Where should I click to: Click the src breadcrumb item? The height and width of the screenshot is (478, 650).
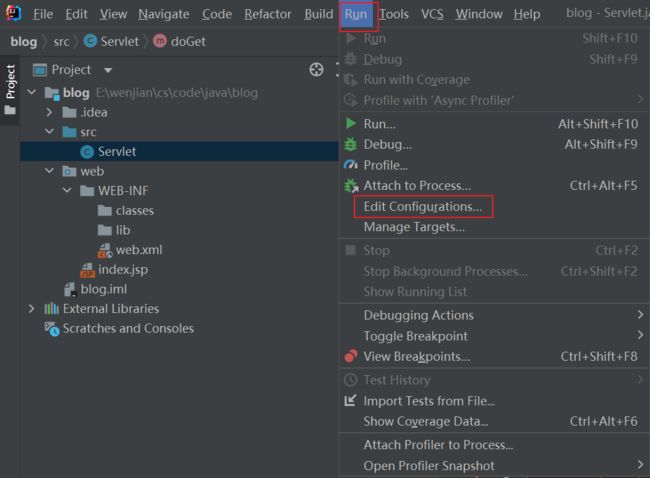61,41
